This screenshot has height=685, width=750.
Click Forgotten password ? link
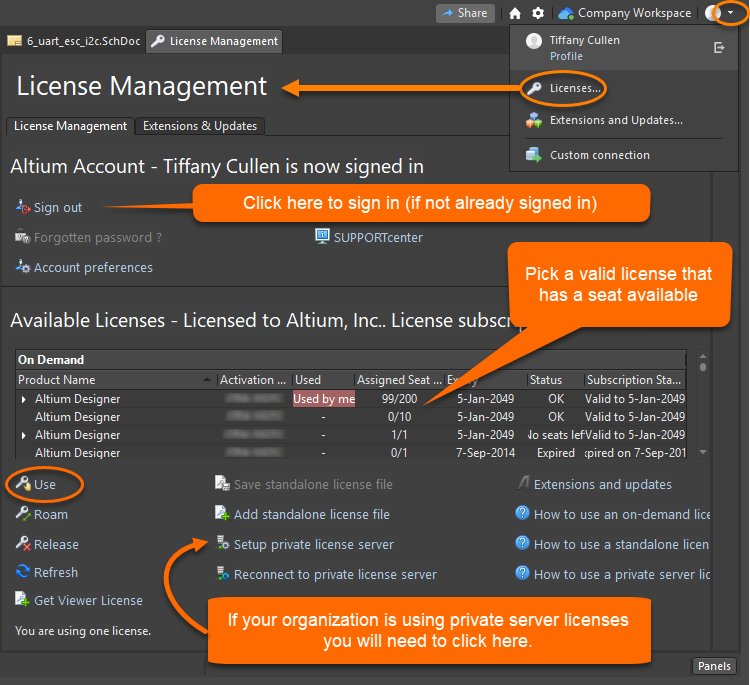(x=98, y=237)
